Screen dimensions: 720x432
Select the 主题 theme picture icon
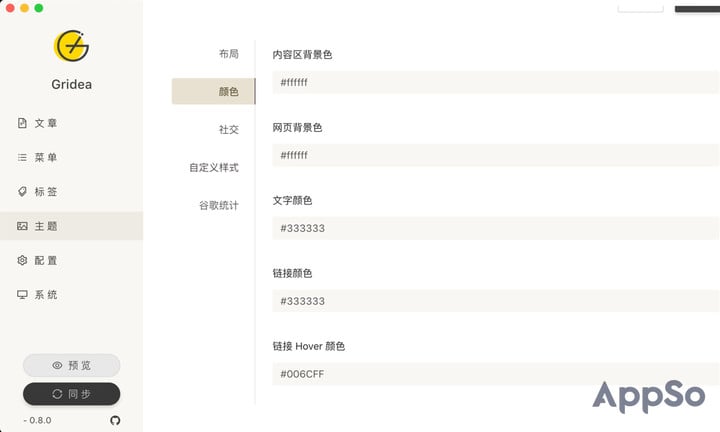tap(22, 226)
